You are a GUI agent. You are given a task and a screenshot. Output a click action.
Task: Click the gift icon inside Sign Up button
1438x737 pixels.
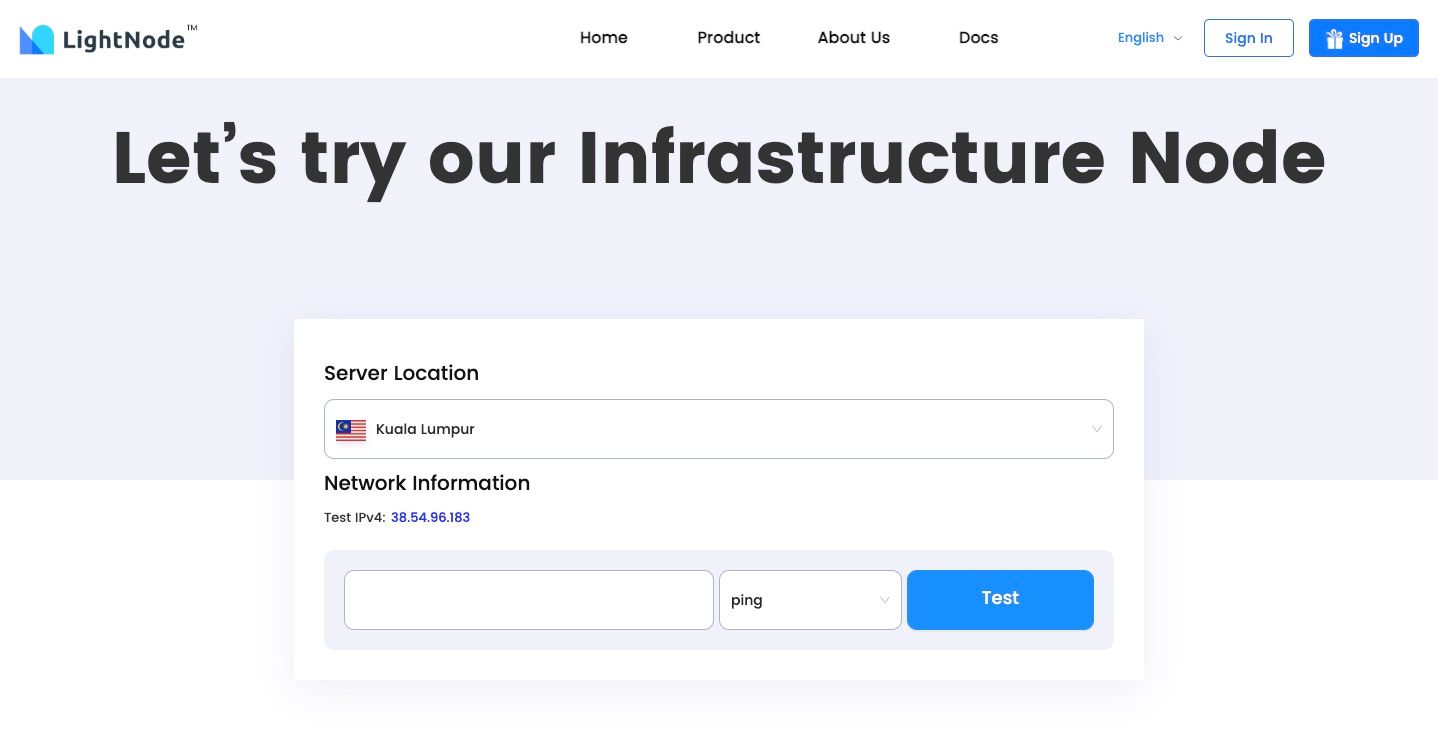click(1334, 38)
